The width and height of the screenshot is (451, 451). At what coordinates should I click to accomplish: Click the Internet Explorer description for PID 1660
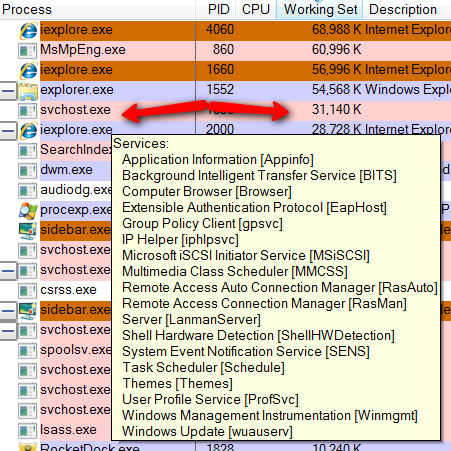point(408,70)
